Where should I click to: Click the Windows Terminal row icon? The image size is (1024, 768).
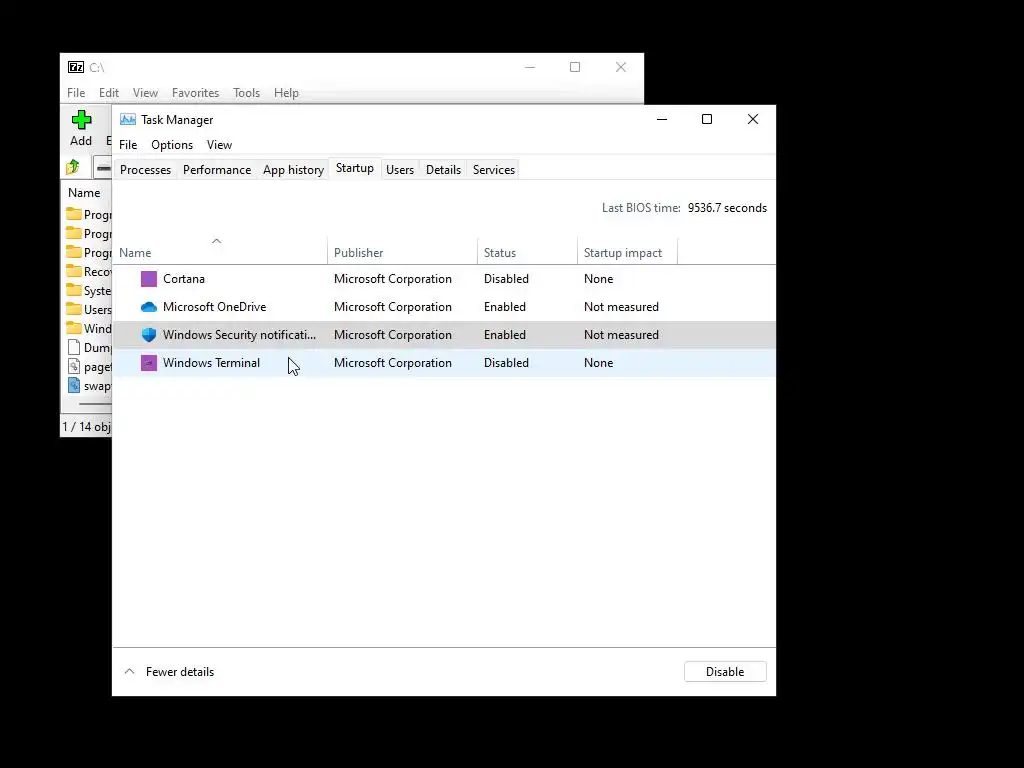pos(149,363)
